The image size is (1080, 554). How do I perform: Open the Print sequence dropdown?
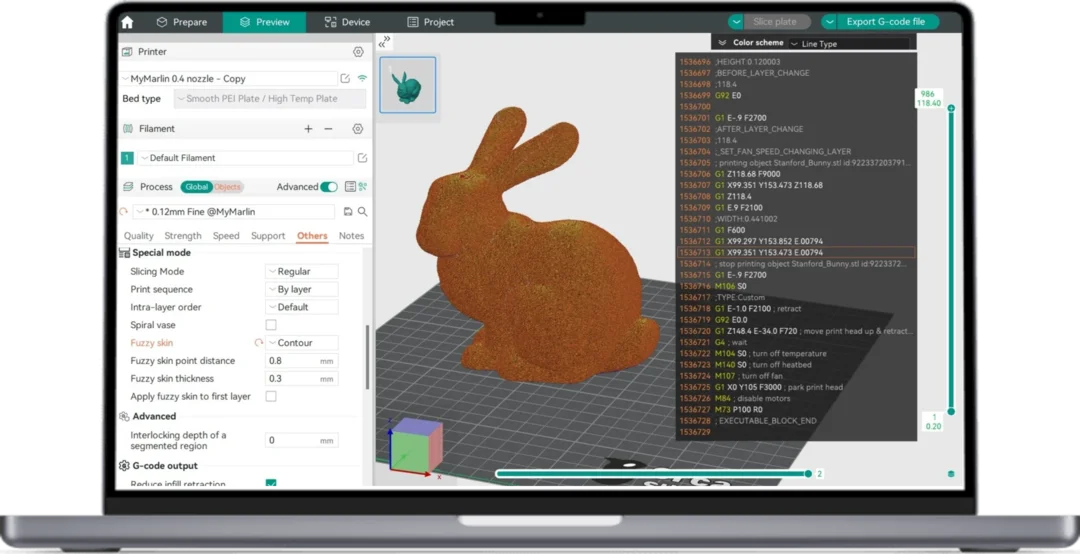[302, 289]
